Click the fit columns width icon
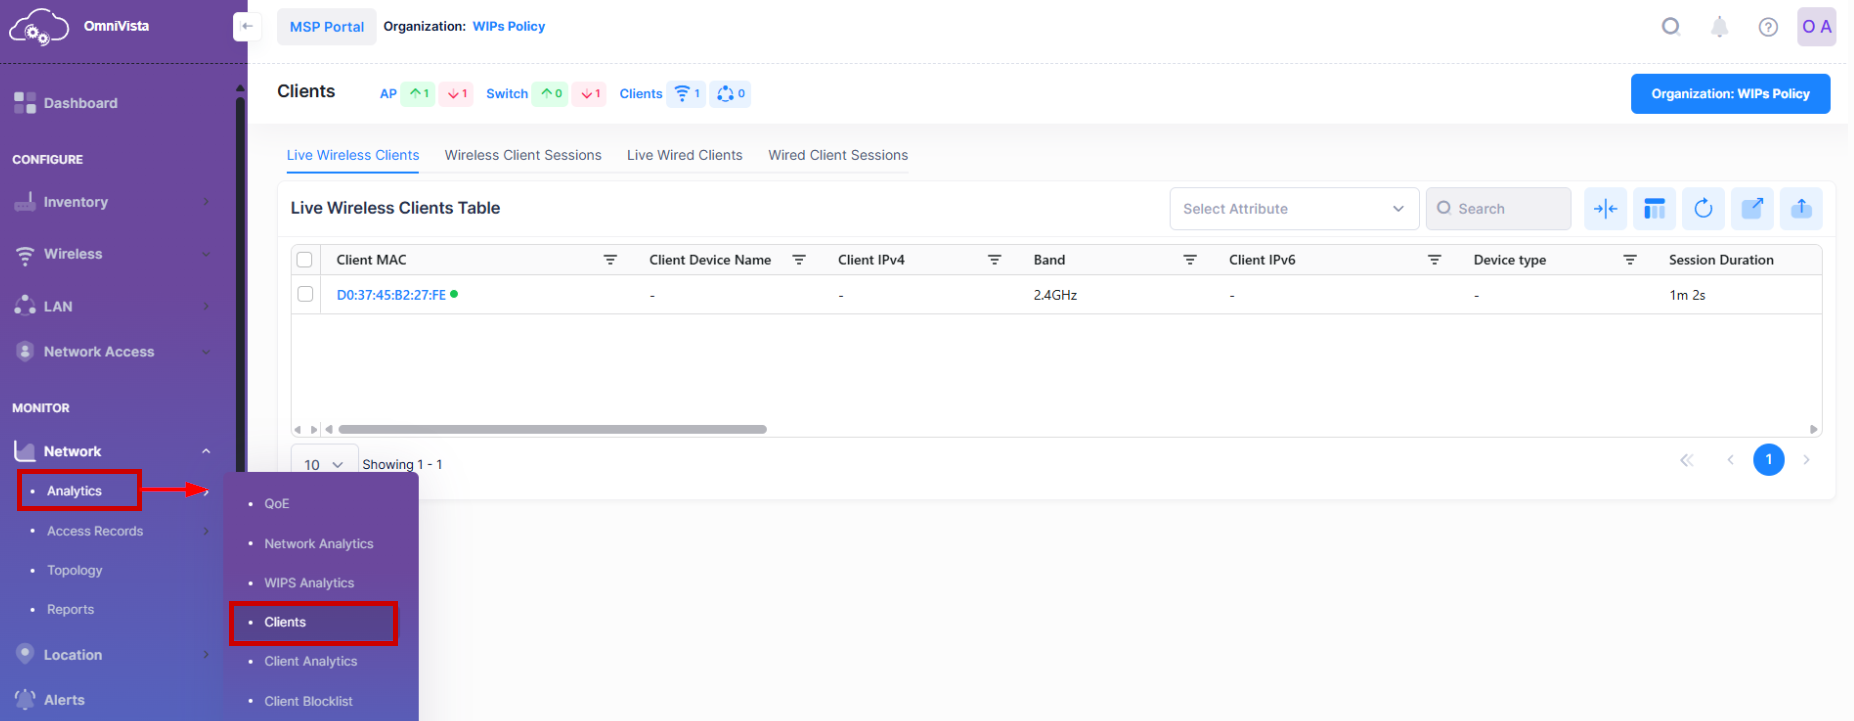The image size is (1854, 721). click(1605, 208)
